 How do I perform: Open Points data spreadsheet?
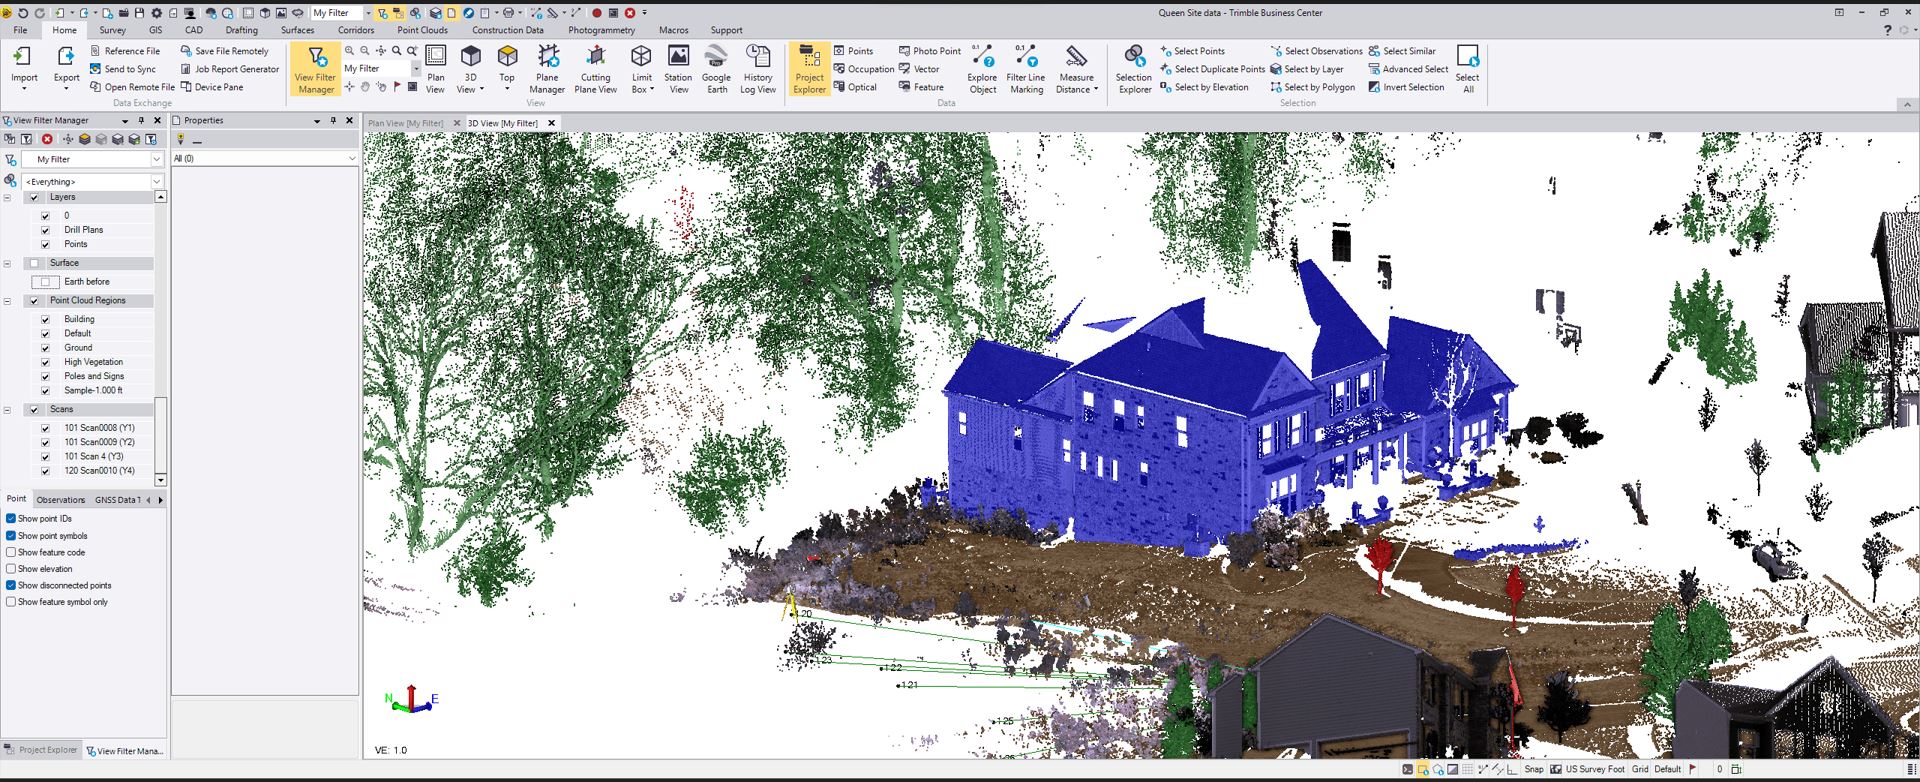pyautogui.click(x=853, y=51)
